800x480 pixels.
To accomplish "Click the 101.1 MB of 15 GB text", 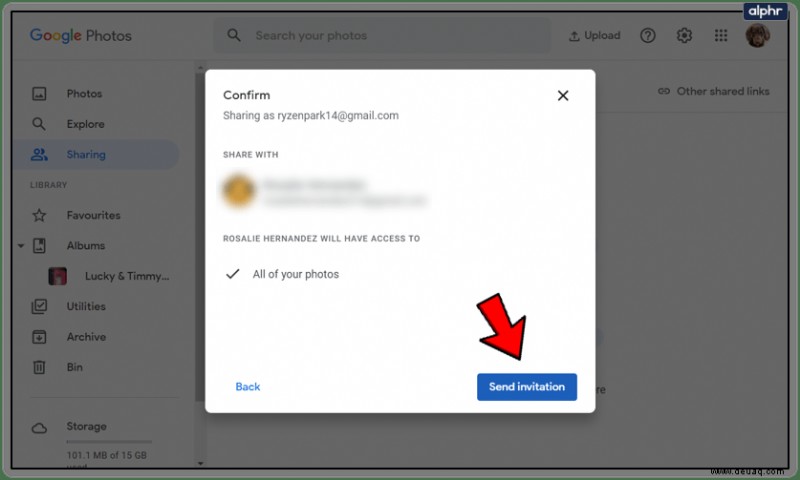I will [x=107, y=455].
